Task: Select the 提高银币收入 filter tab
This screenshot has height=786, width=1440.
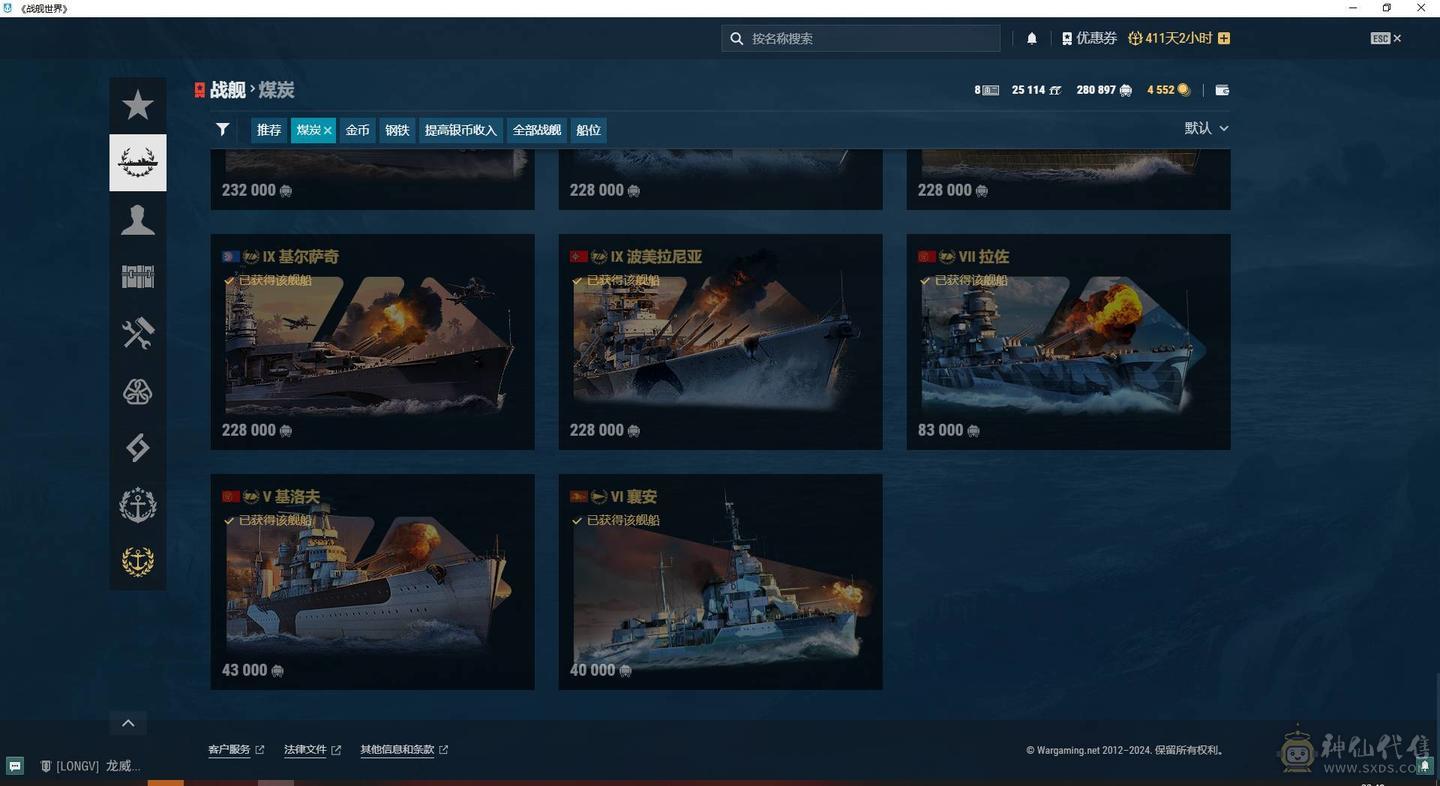Action: click(460, 130)
